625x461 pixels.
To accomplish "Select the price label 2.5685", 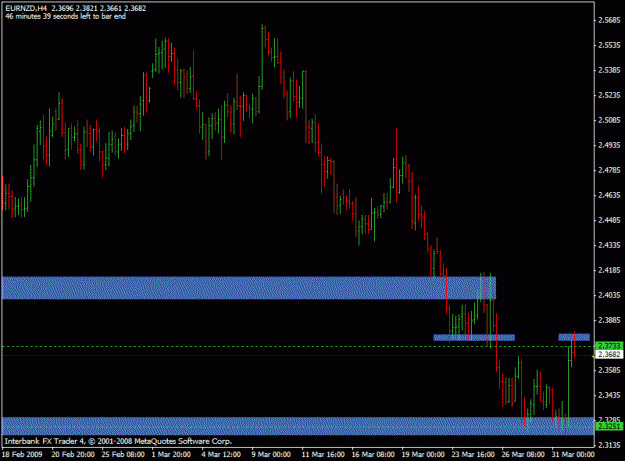I will coord(609,20).
